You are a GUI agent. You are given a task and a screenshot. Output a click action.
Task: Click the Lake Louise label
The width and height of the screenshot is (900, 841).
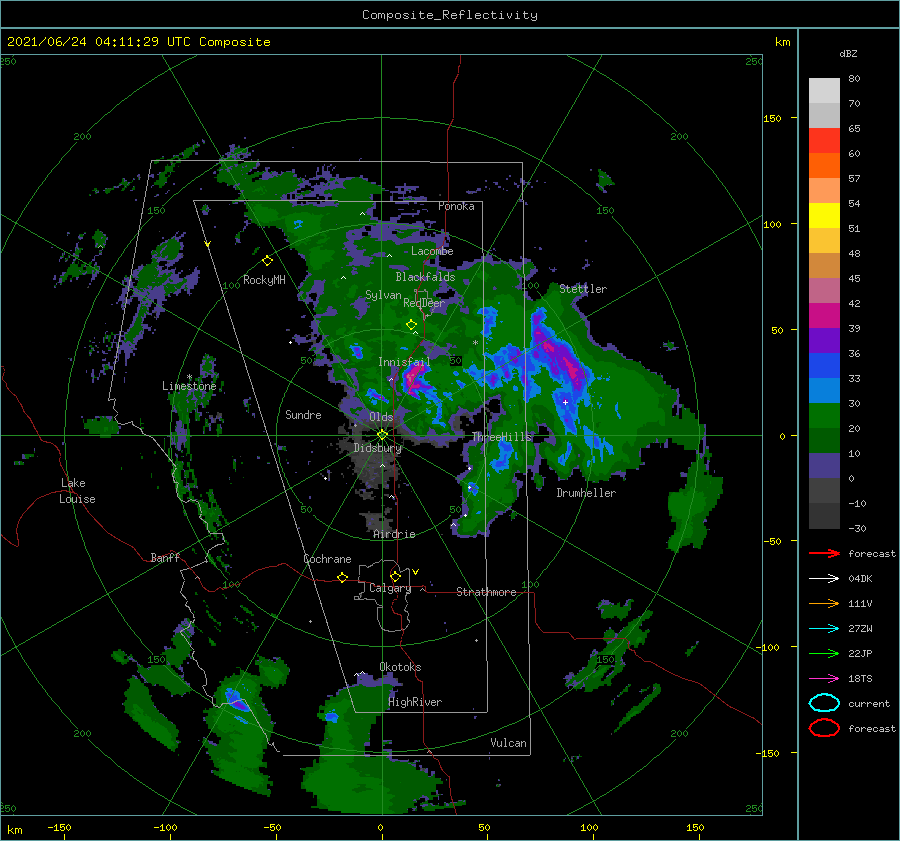tap(77, 491)
